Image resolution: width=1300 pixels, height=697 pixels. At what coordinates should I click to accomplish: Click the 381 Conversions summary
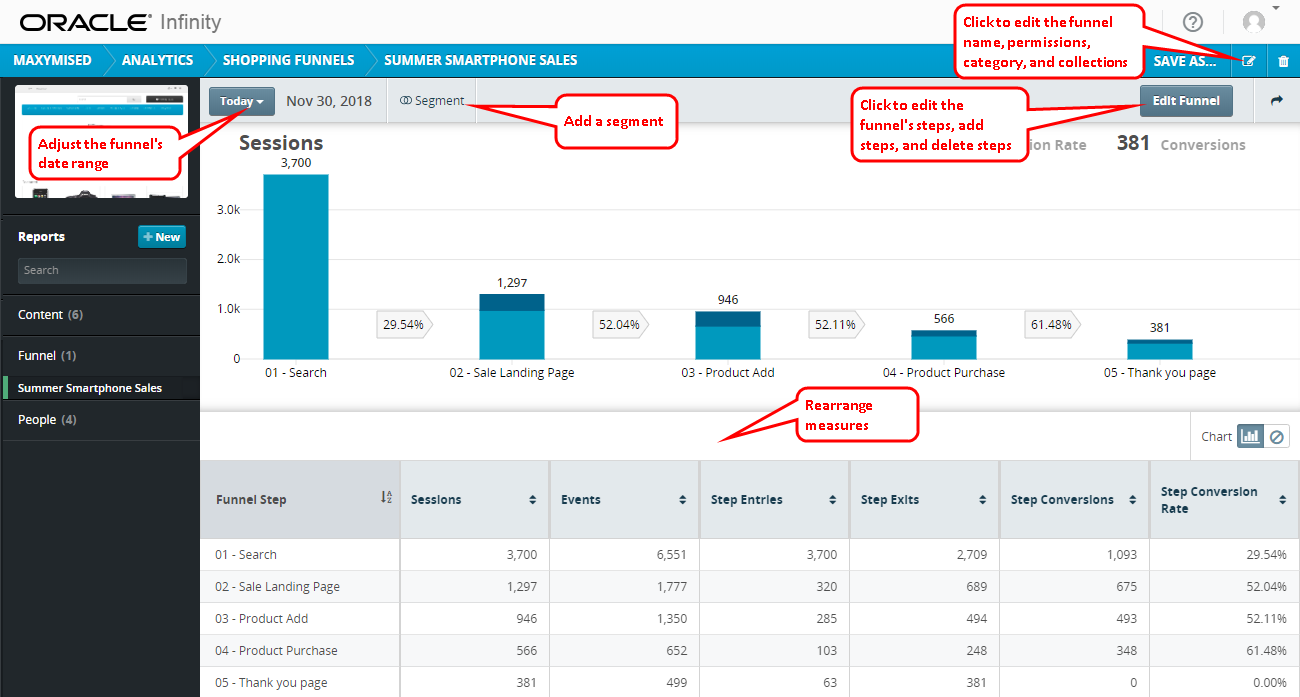click(1181, 144)
